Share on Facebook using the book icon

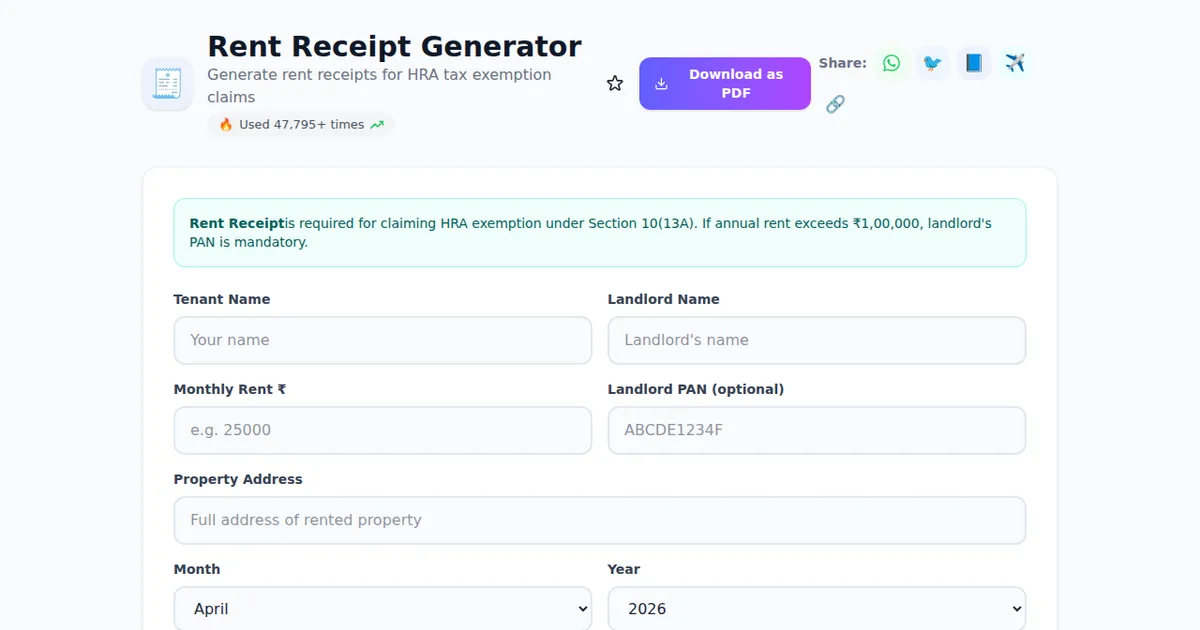(x=973, y=62)
